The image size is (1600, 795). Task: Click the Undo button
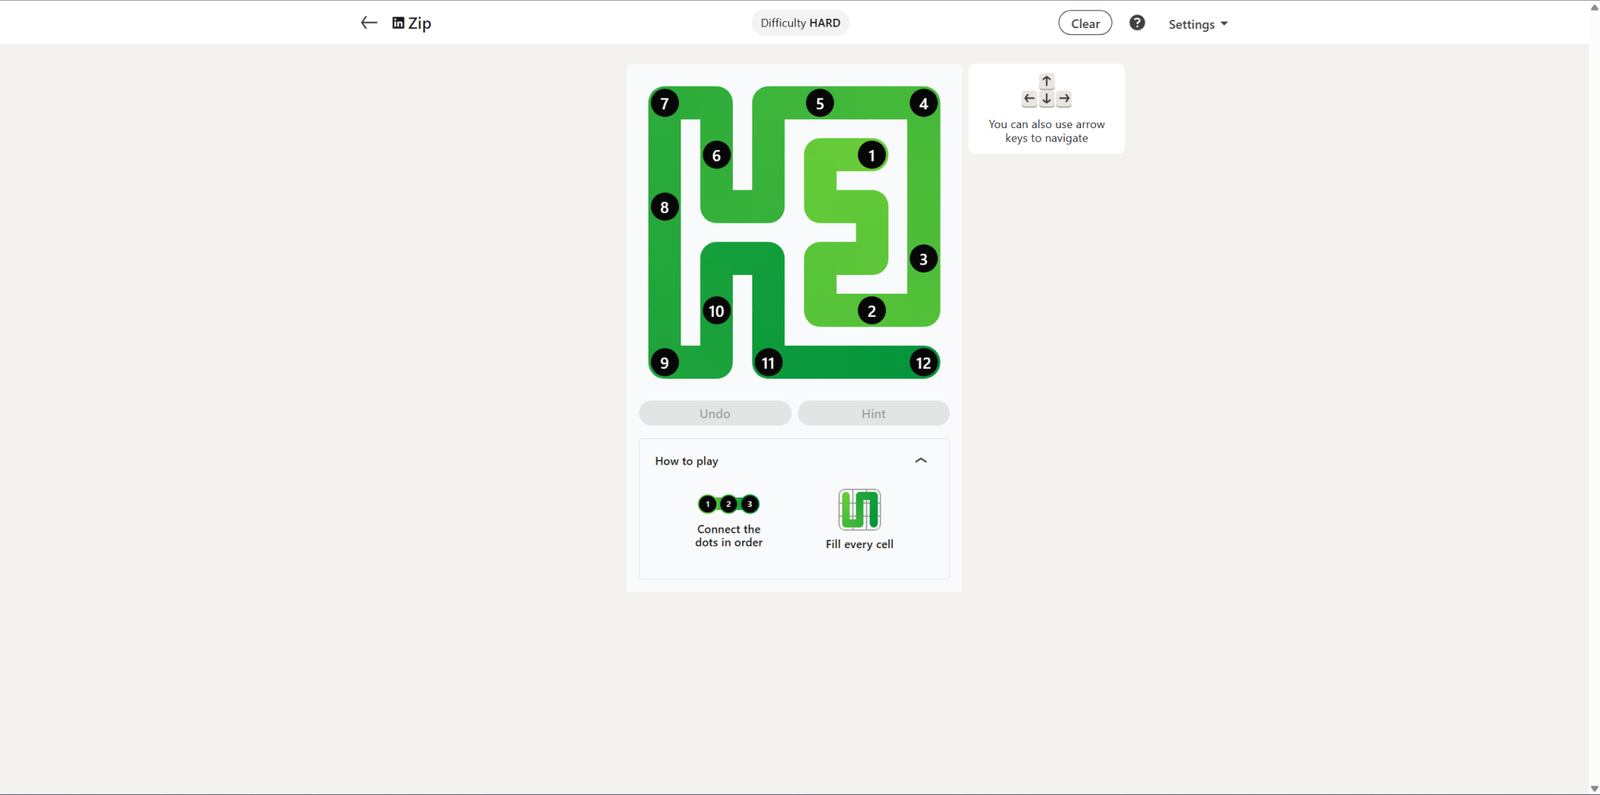715,413
